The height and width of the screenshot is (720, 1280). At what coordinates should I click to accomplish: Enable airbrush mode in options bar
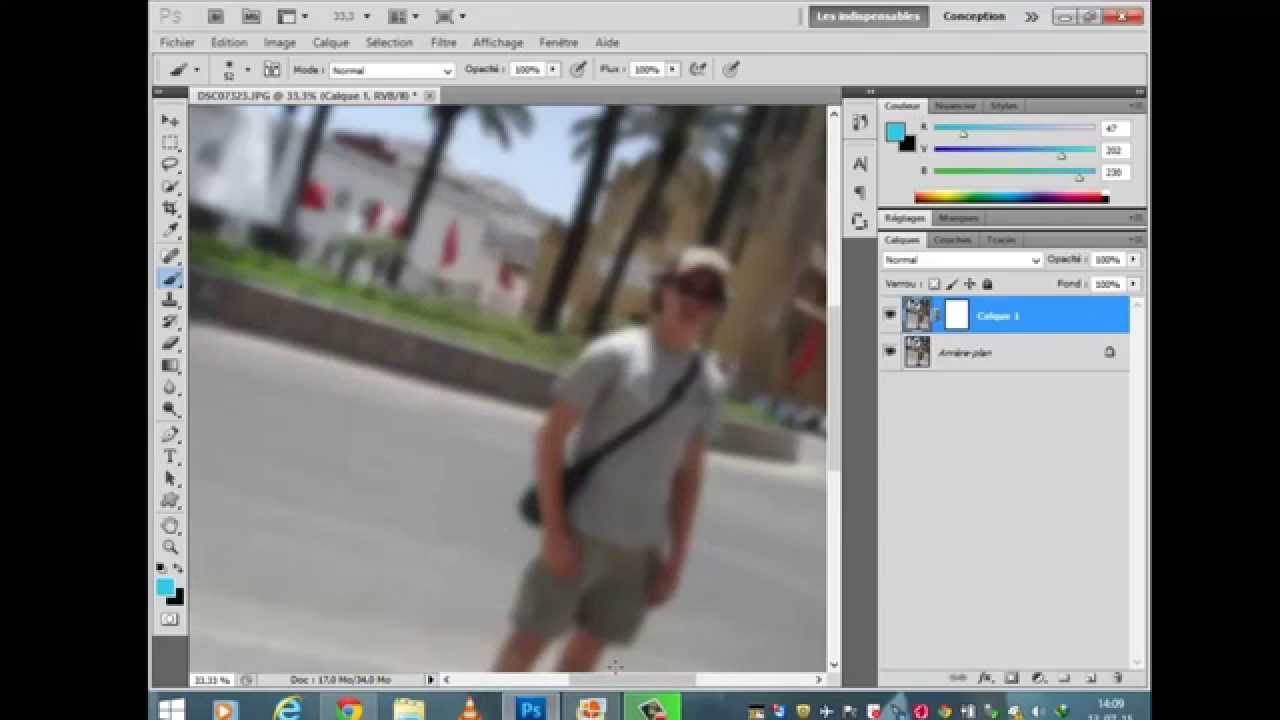click(x=698, y=69)
